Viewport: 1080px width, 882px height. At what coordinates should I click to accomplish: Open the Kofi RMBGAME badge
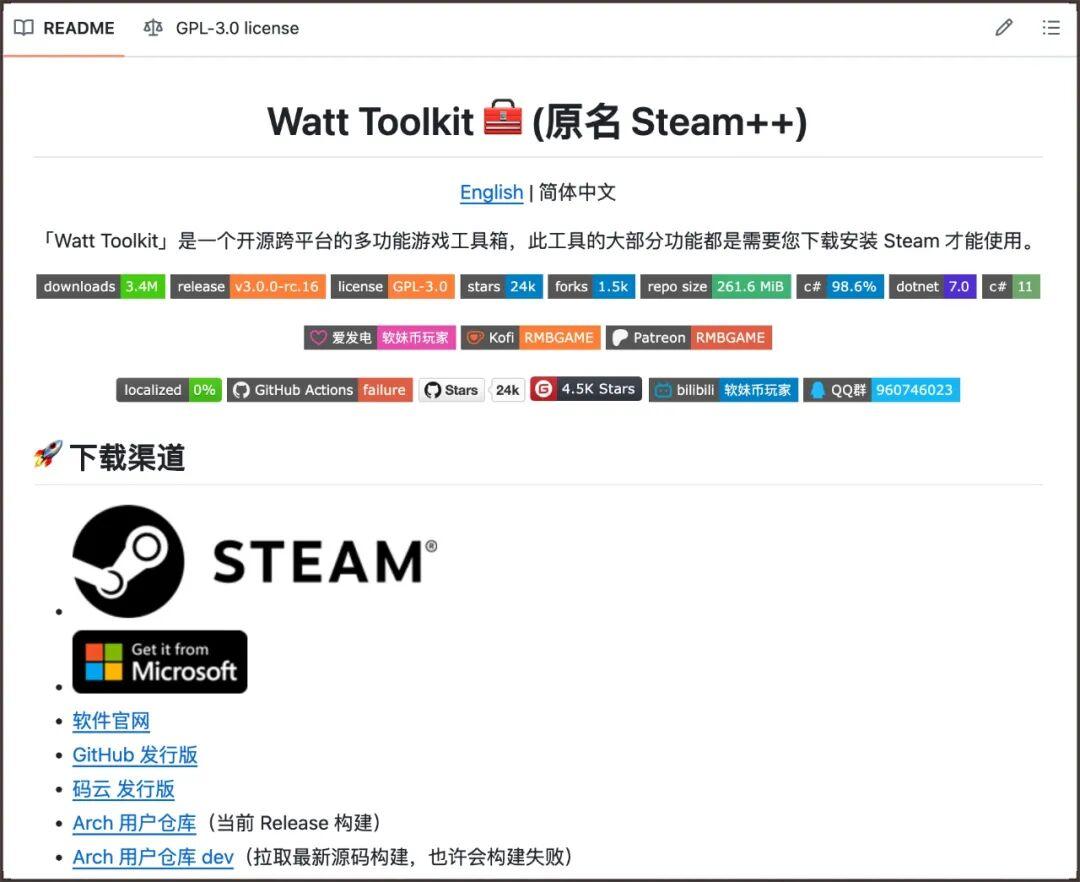(x=530, y=338)
